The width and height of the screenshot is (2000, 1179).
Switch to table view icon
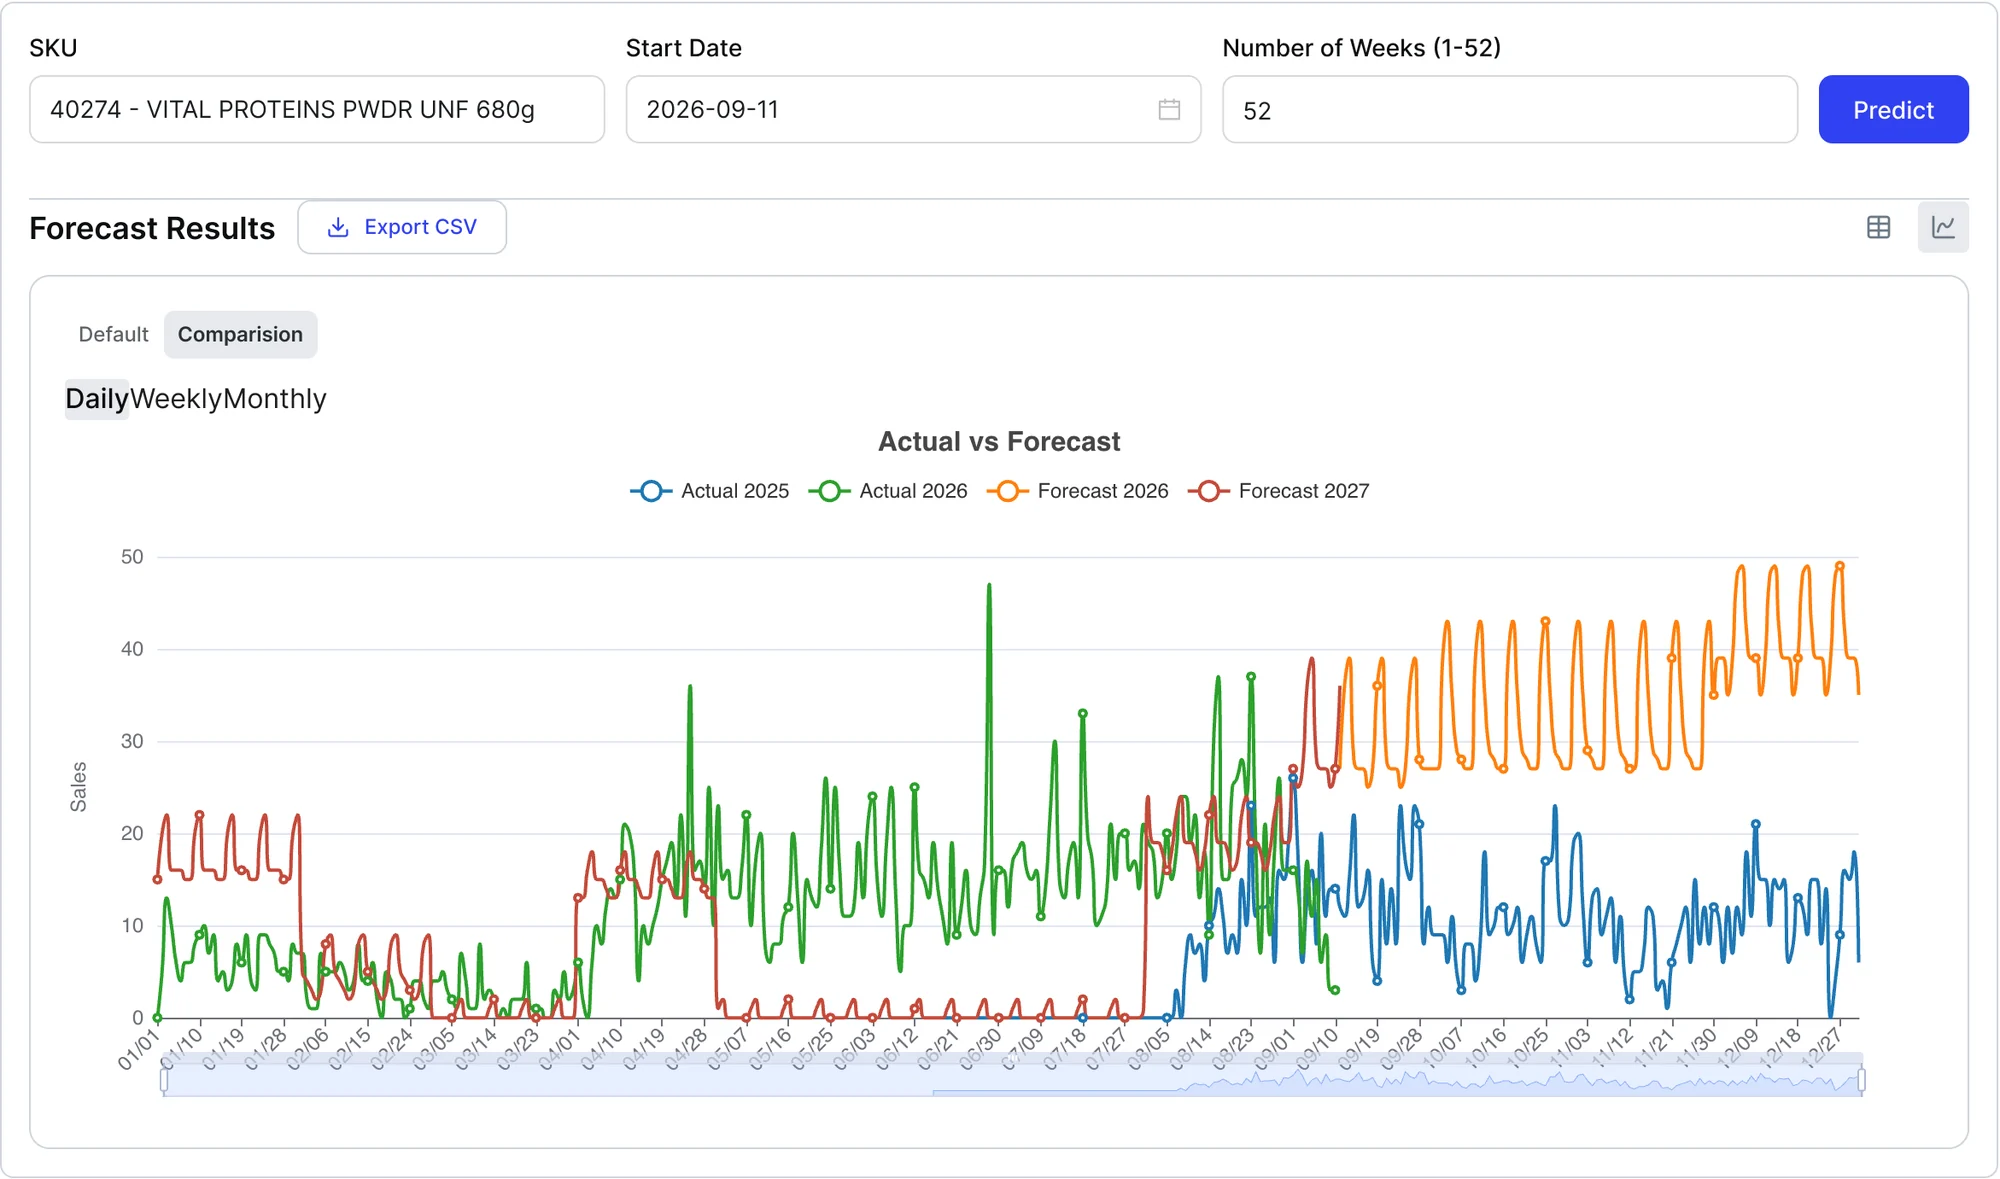tap(1879, 227)
